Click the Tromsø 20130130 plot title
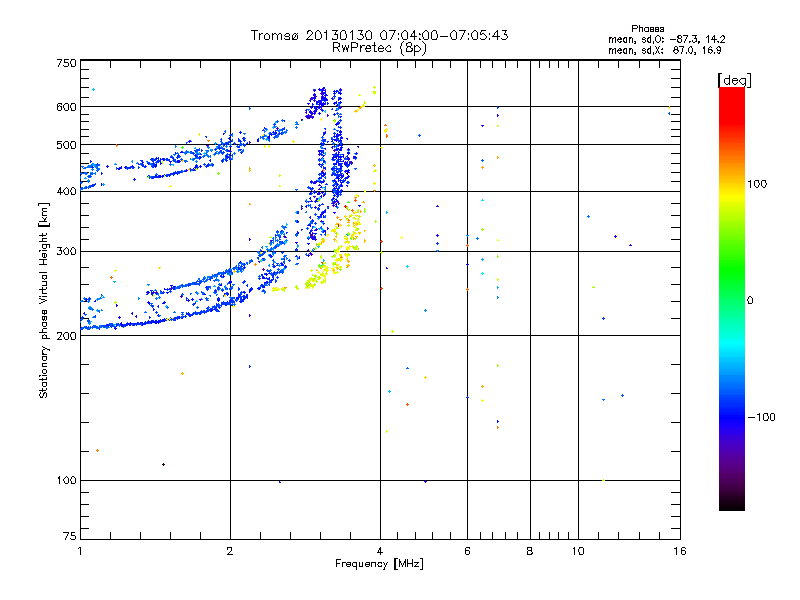Image resolution: width=800 pixels, height=600 pixels. point(379,35)
